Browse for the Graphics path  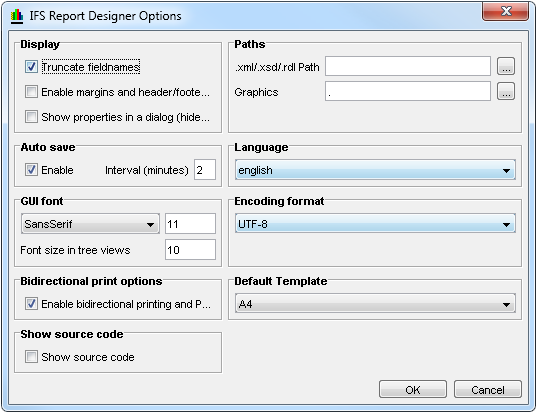tap(506, 91)
